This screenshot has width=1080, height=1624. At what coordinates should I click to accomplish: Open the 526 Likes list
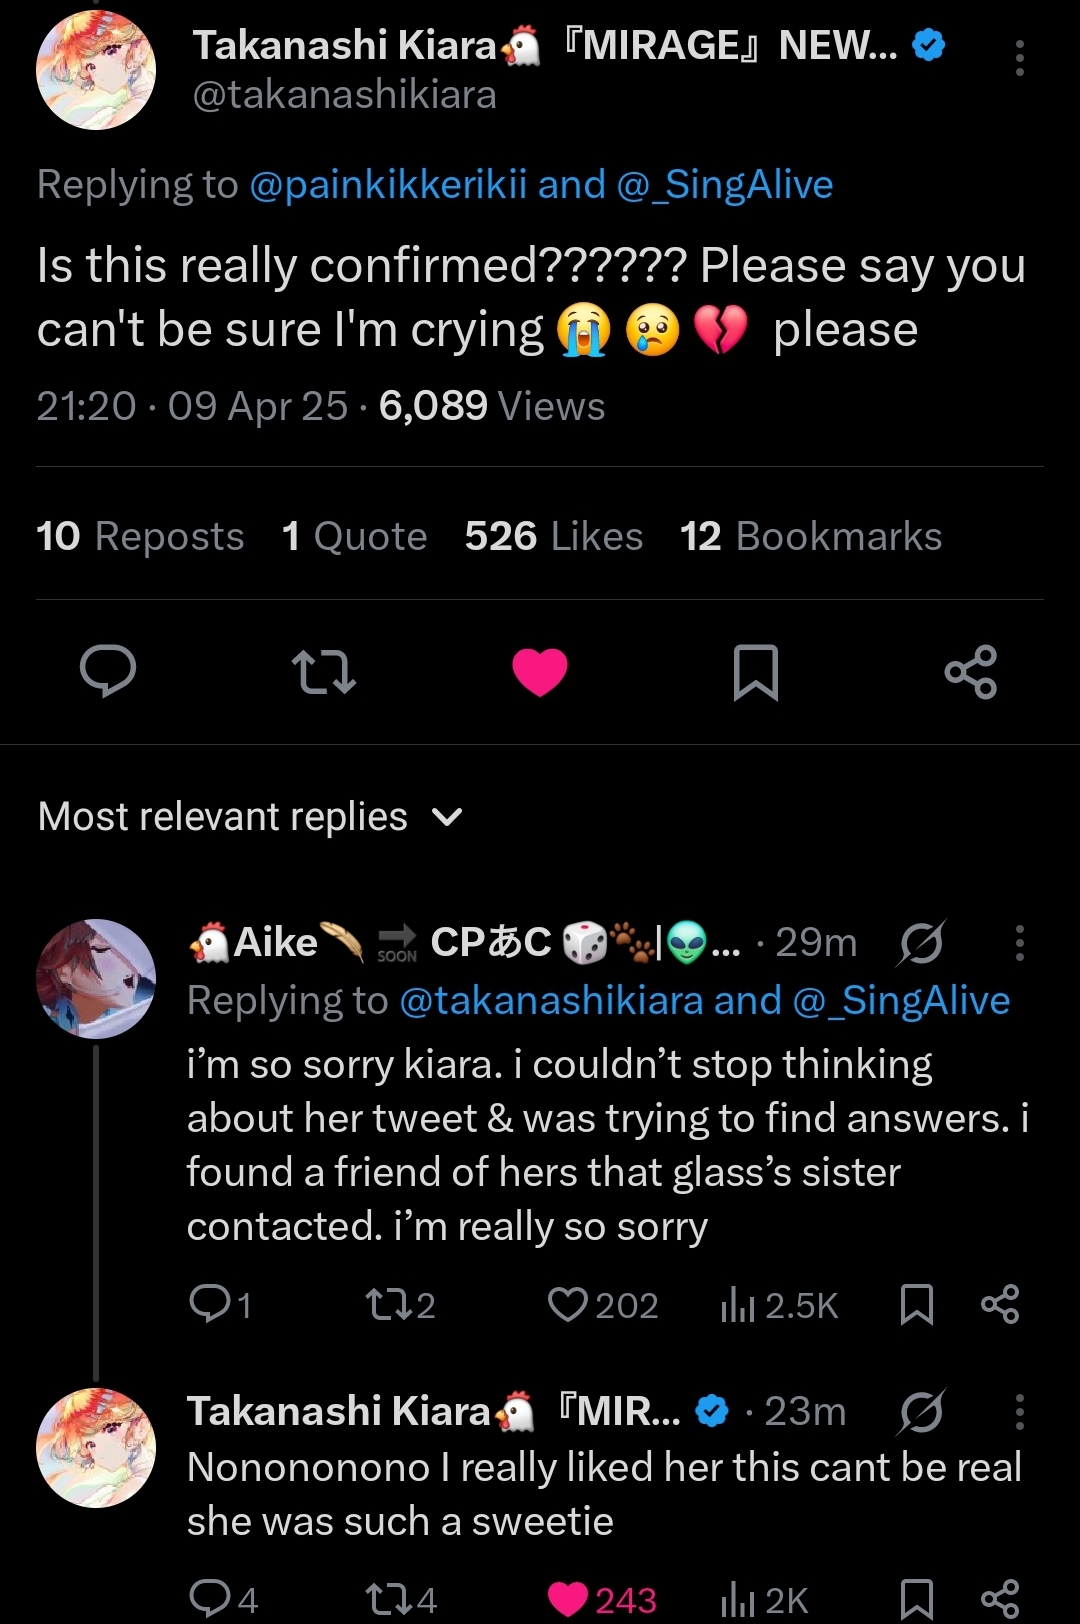pos(553,536)
